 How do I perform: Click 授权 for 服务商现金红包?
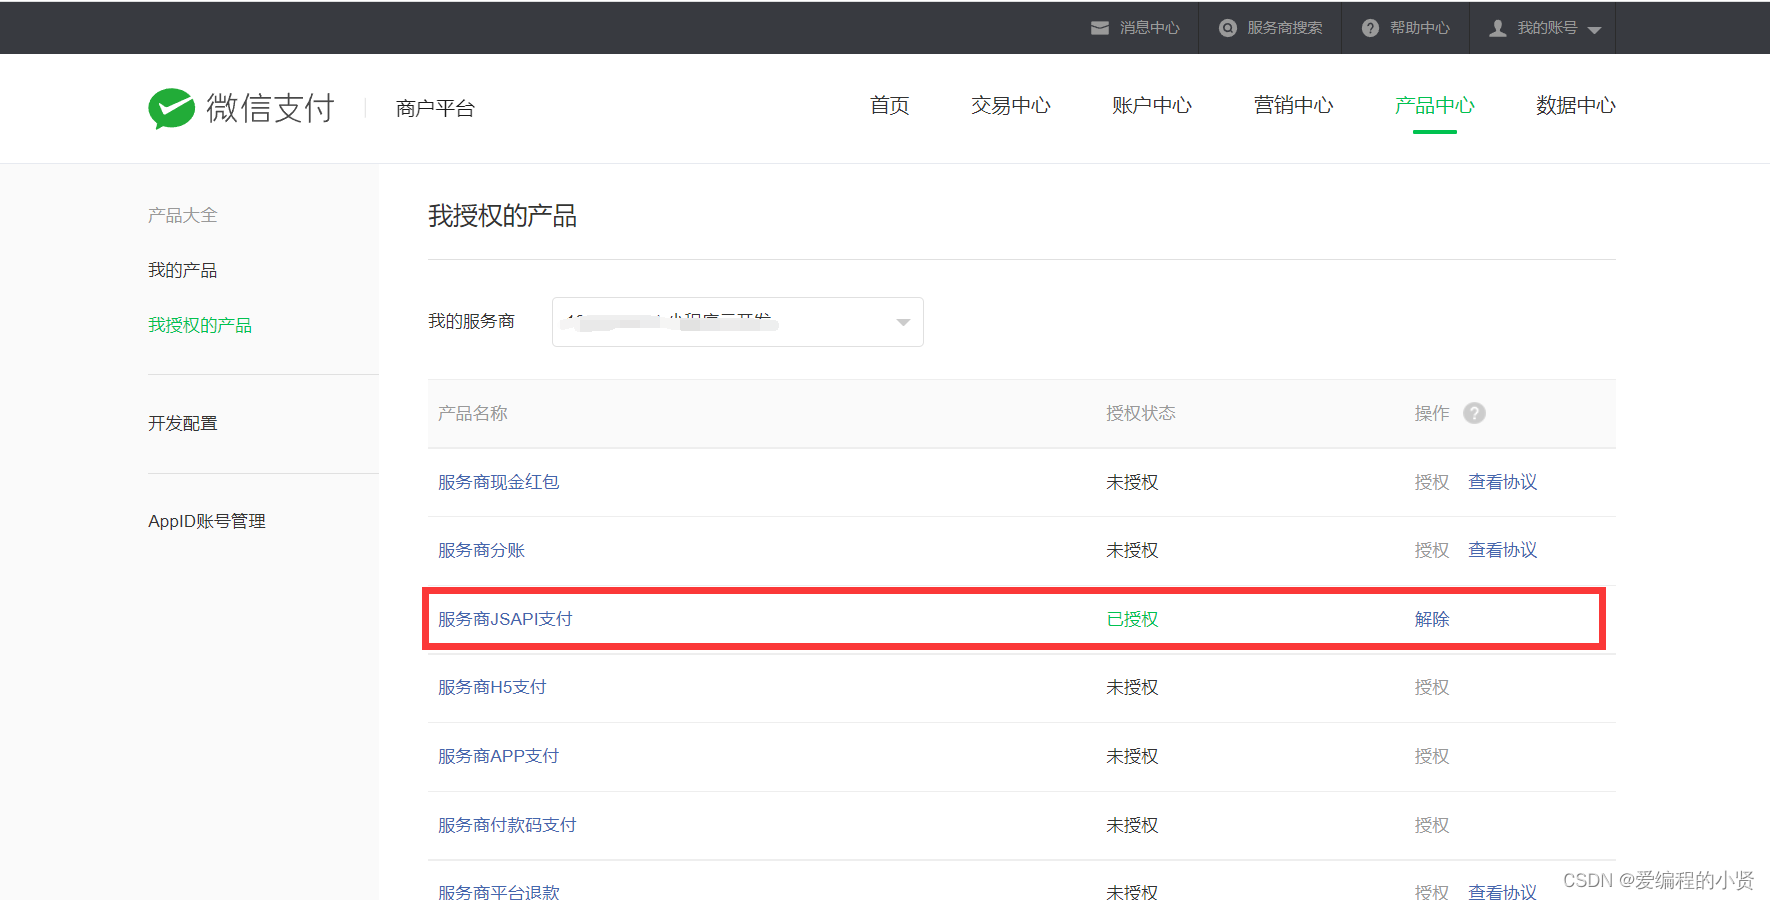click(x=1432, y=482)
